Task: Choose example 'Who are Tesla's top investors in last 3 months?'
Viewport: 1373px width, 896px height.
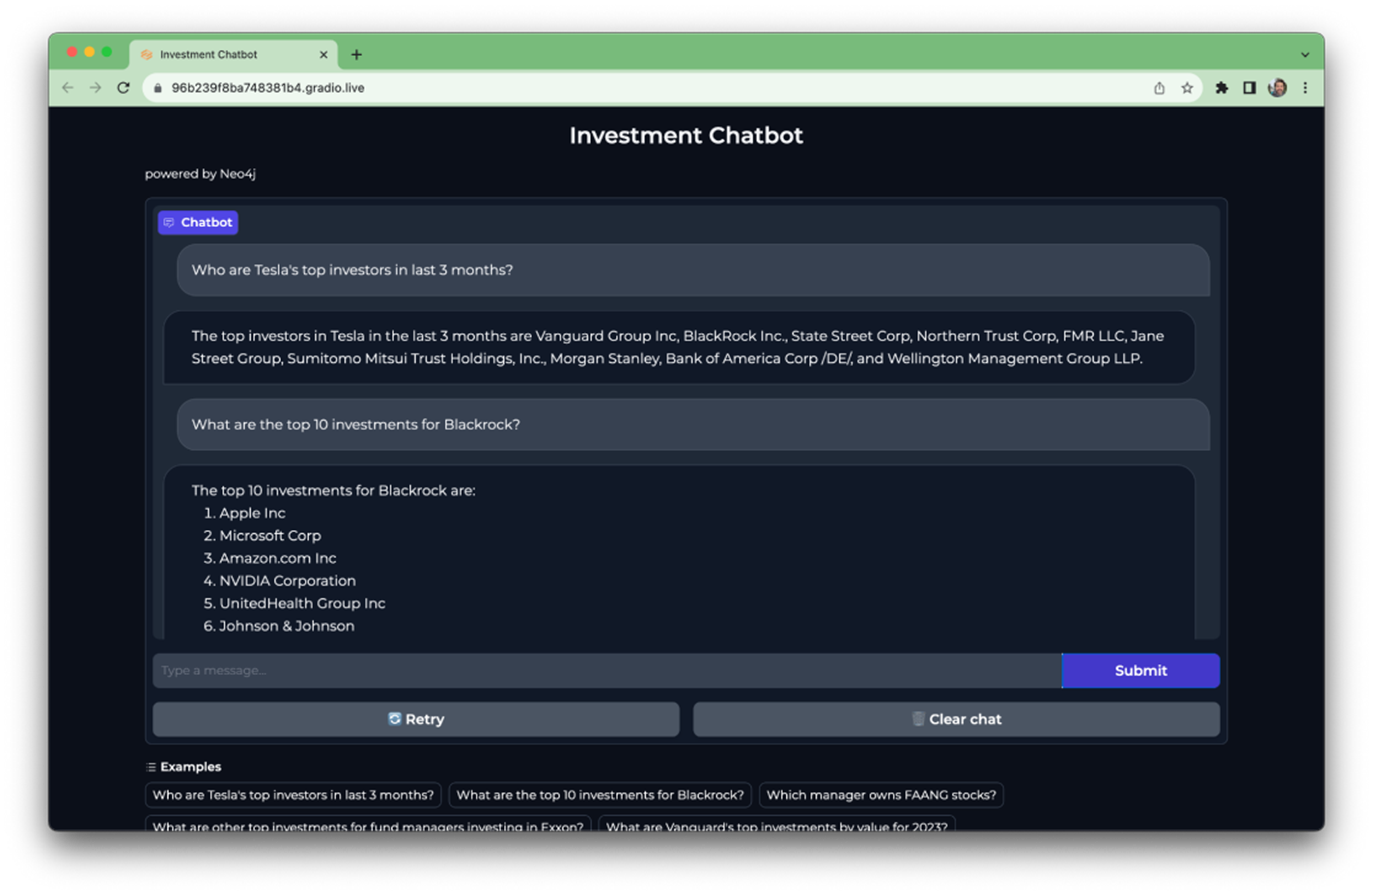Action: click(x=293, y=795)
